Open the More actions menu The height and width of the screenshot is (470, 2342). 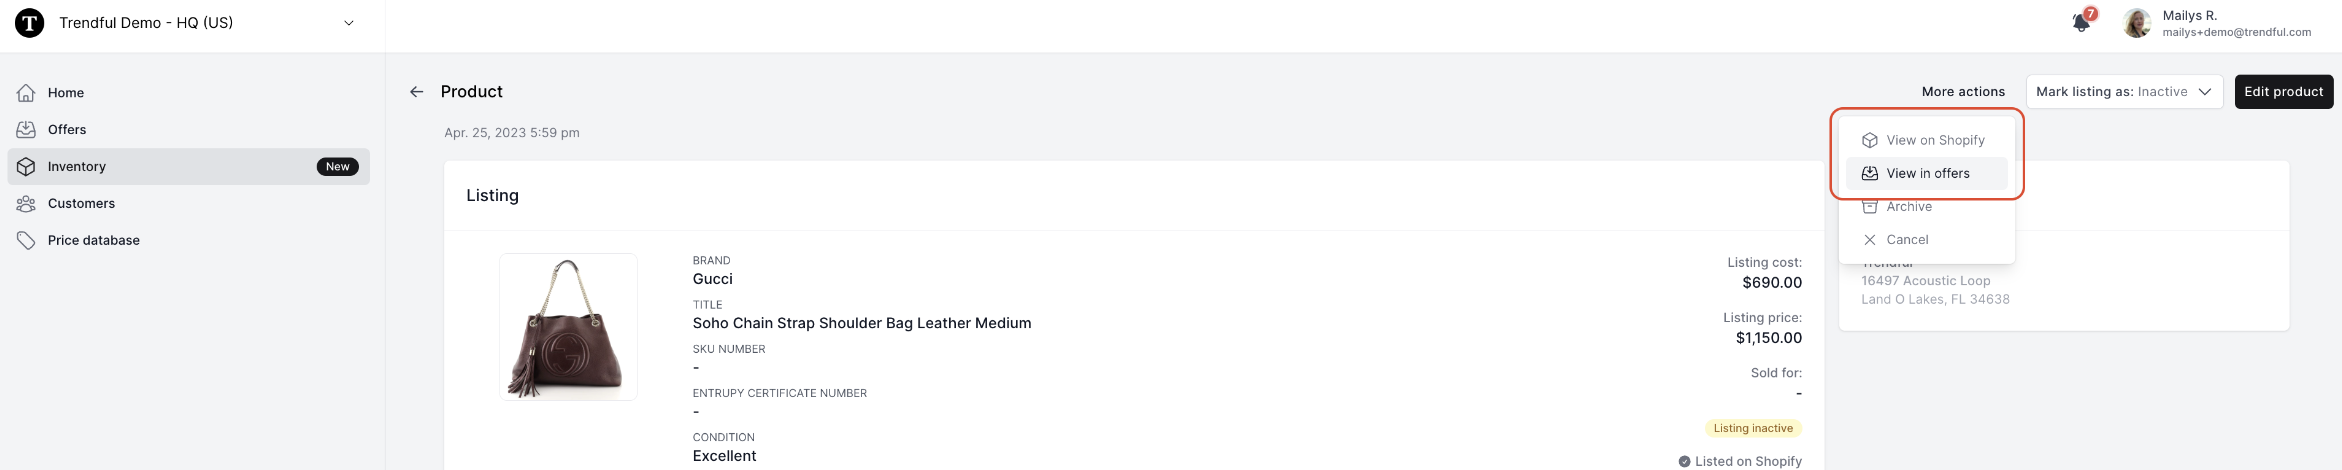click(1963, 92)
